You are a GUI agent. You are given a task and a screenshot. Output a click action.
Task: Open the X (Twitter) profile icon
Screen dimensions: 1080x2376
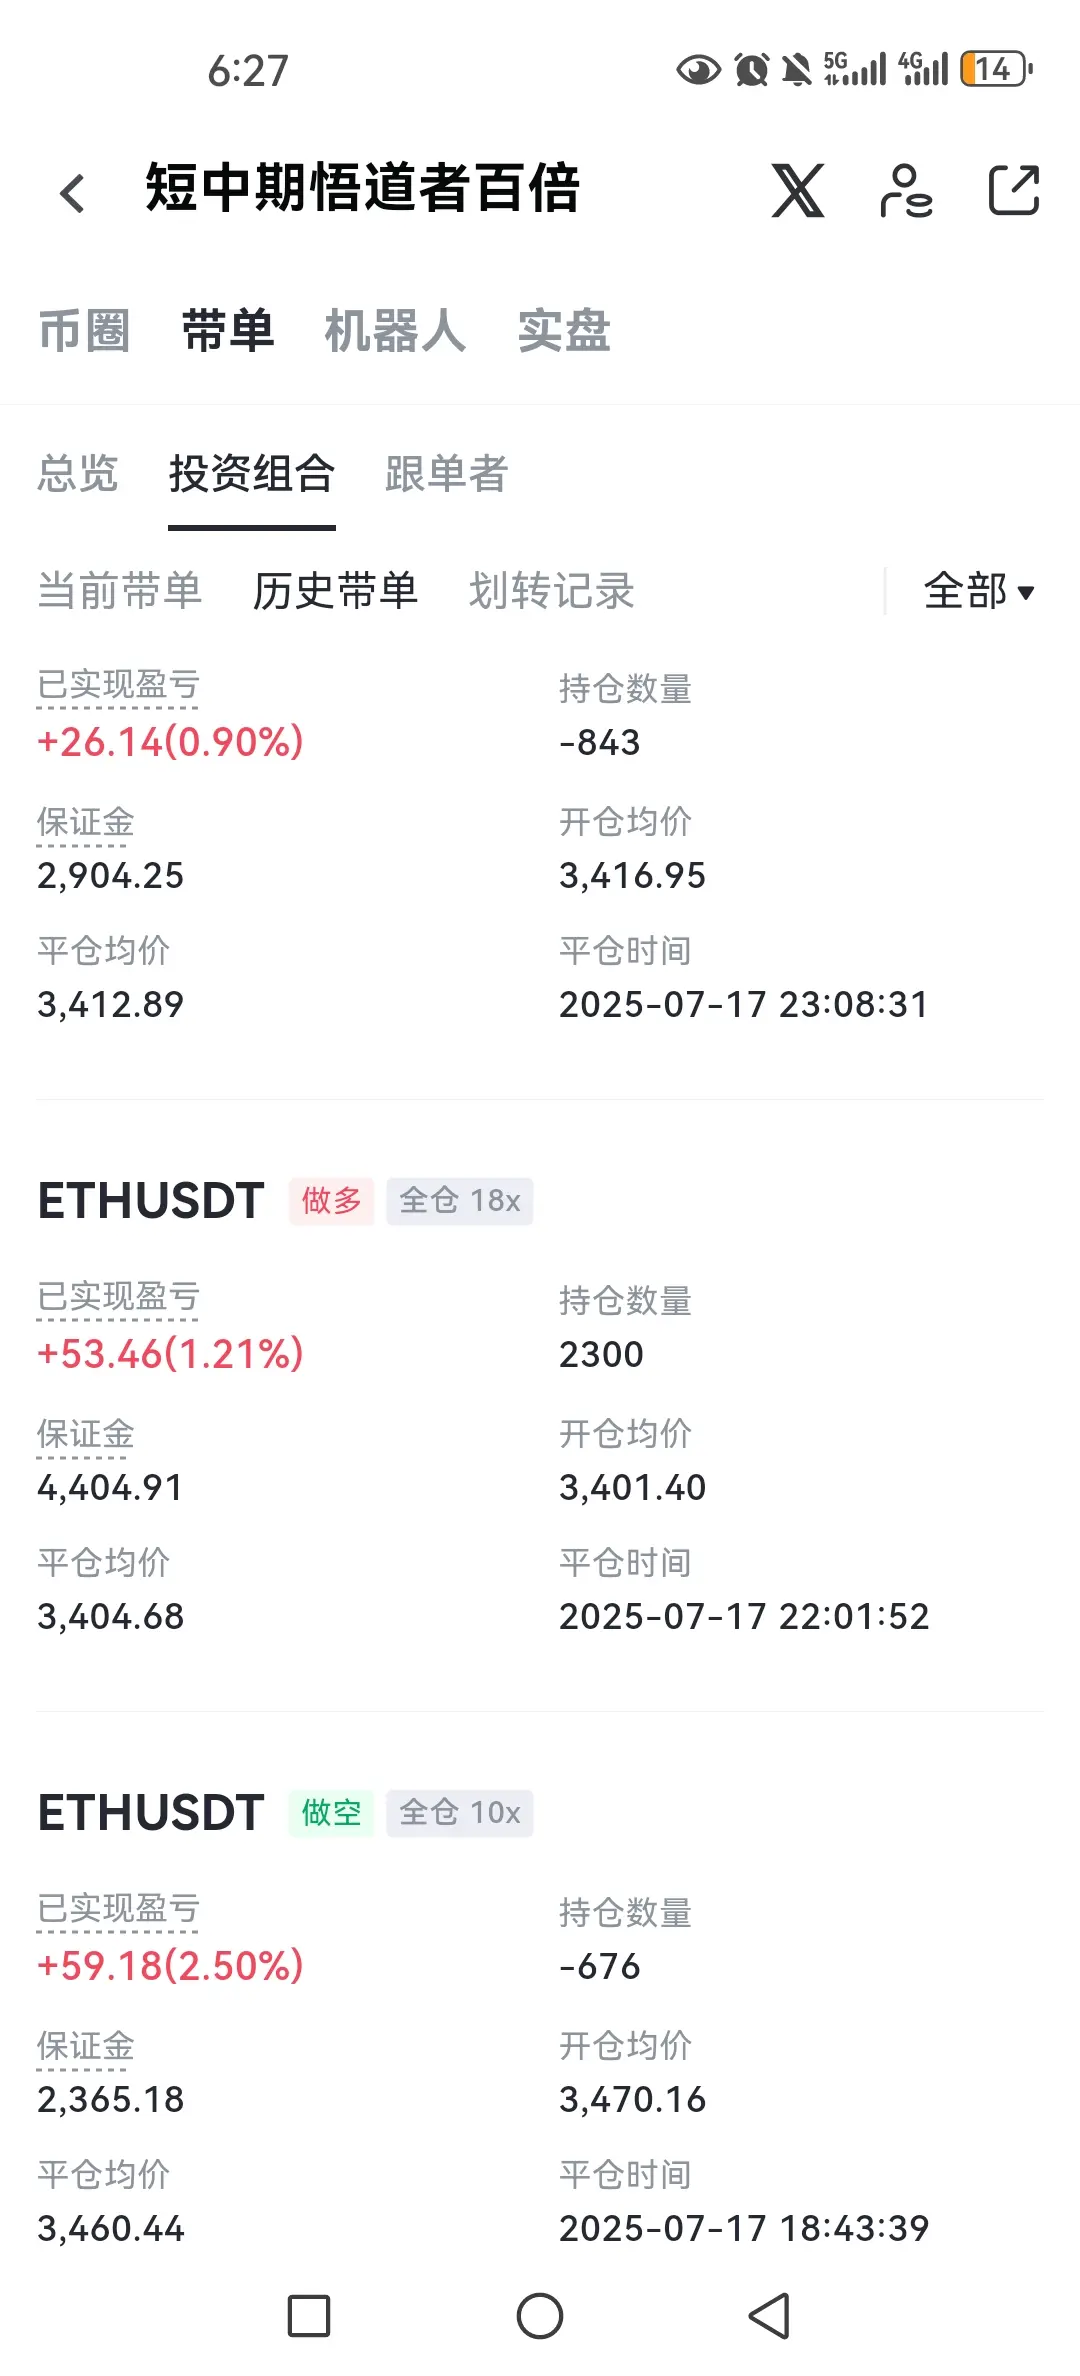coord(797,190)
